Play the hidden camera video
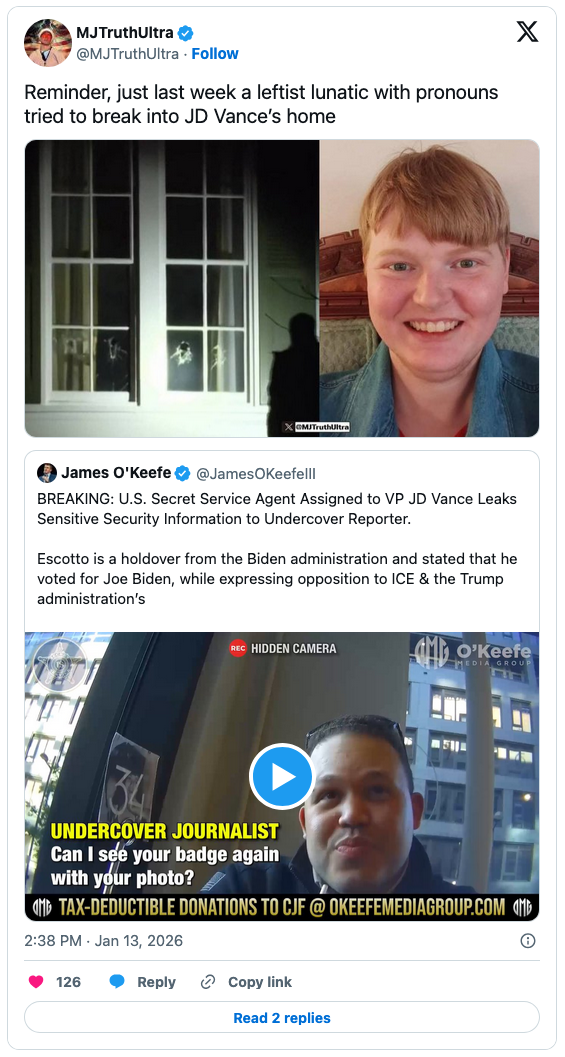 [282, 777]
